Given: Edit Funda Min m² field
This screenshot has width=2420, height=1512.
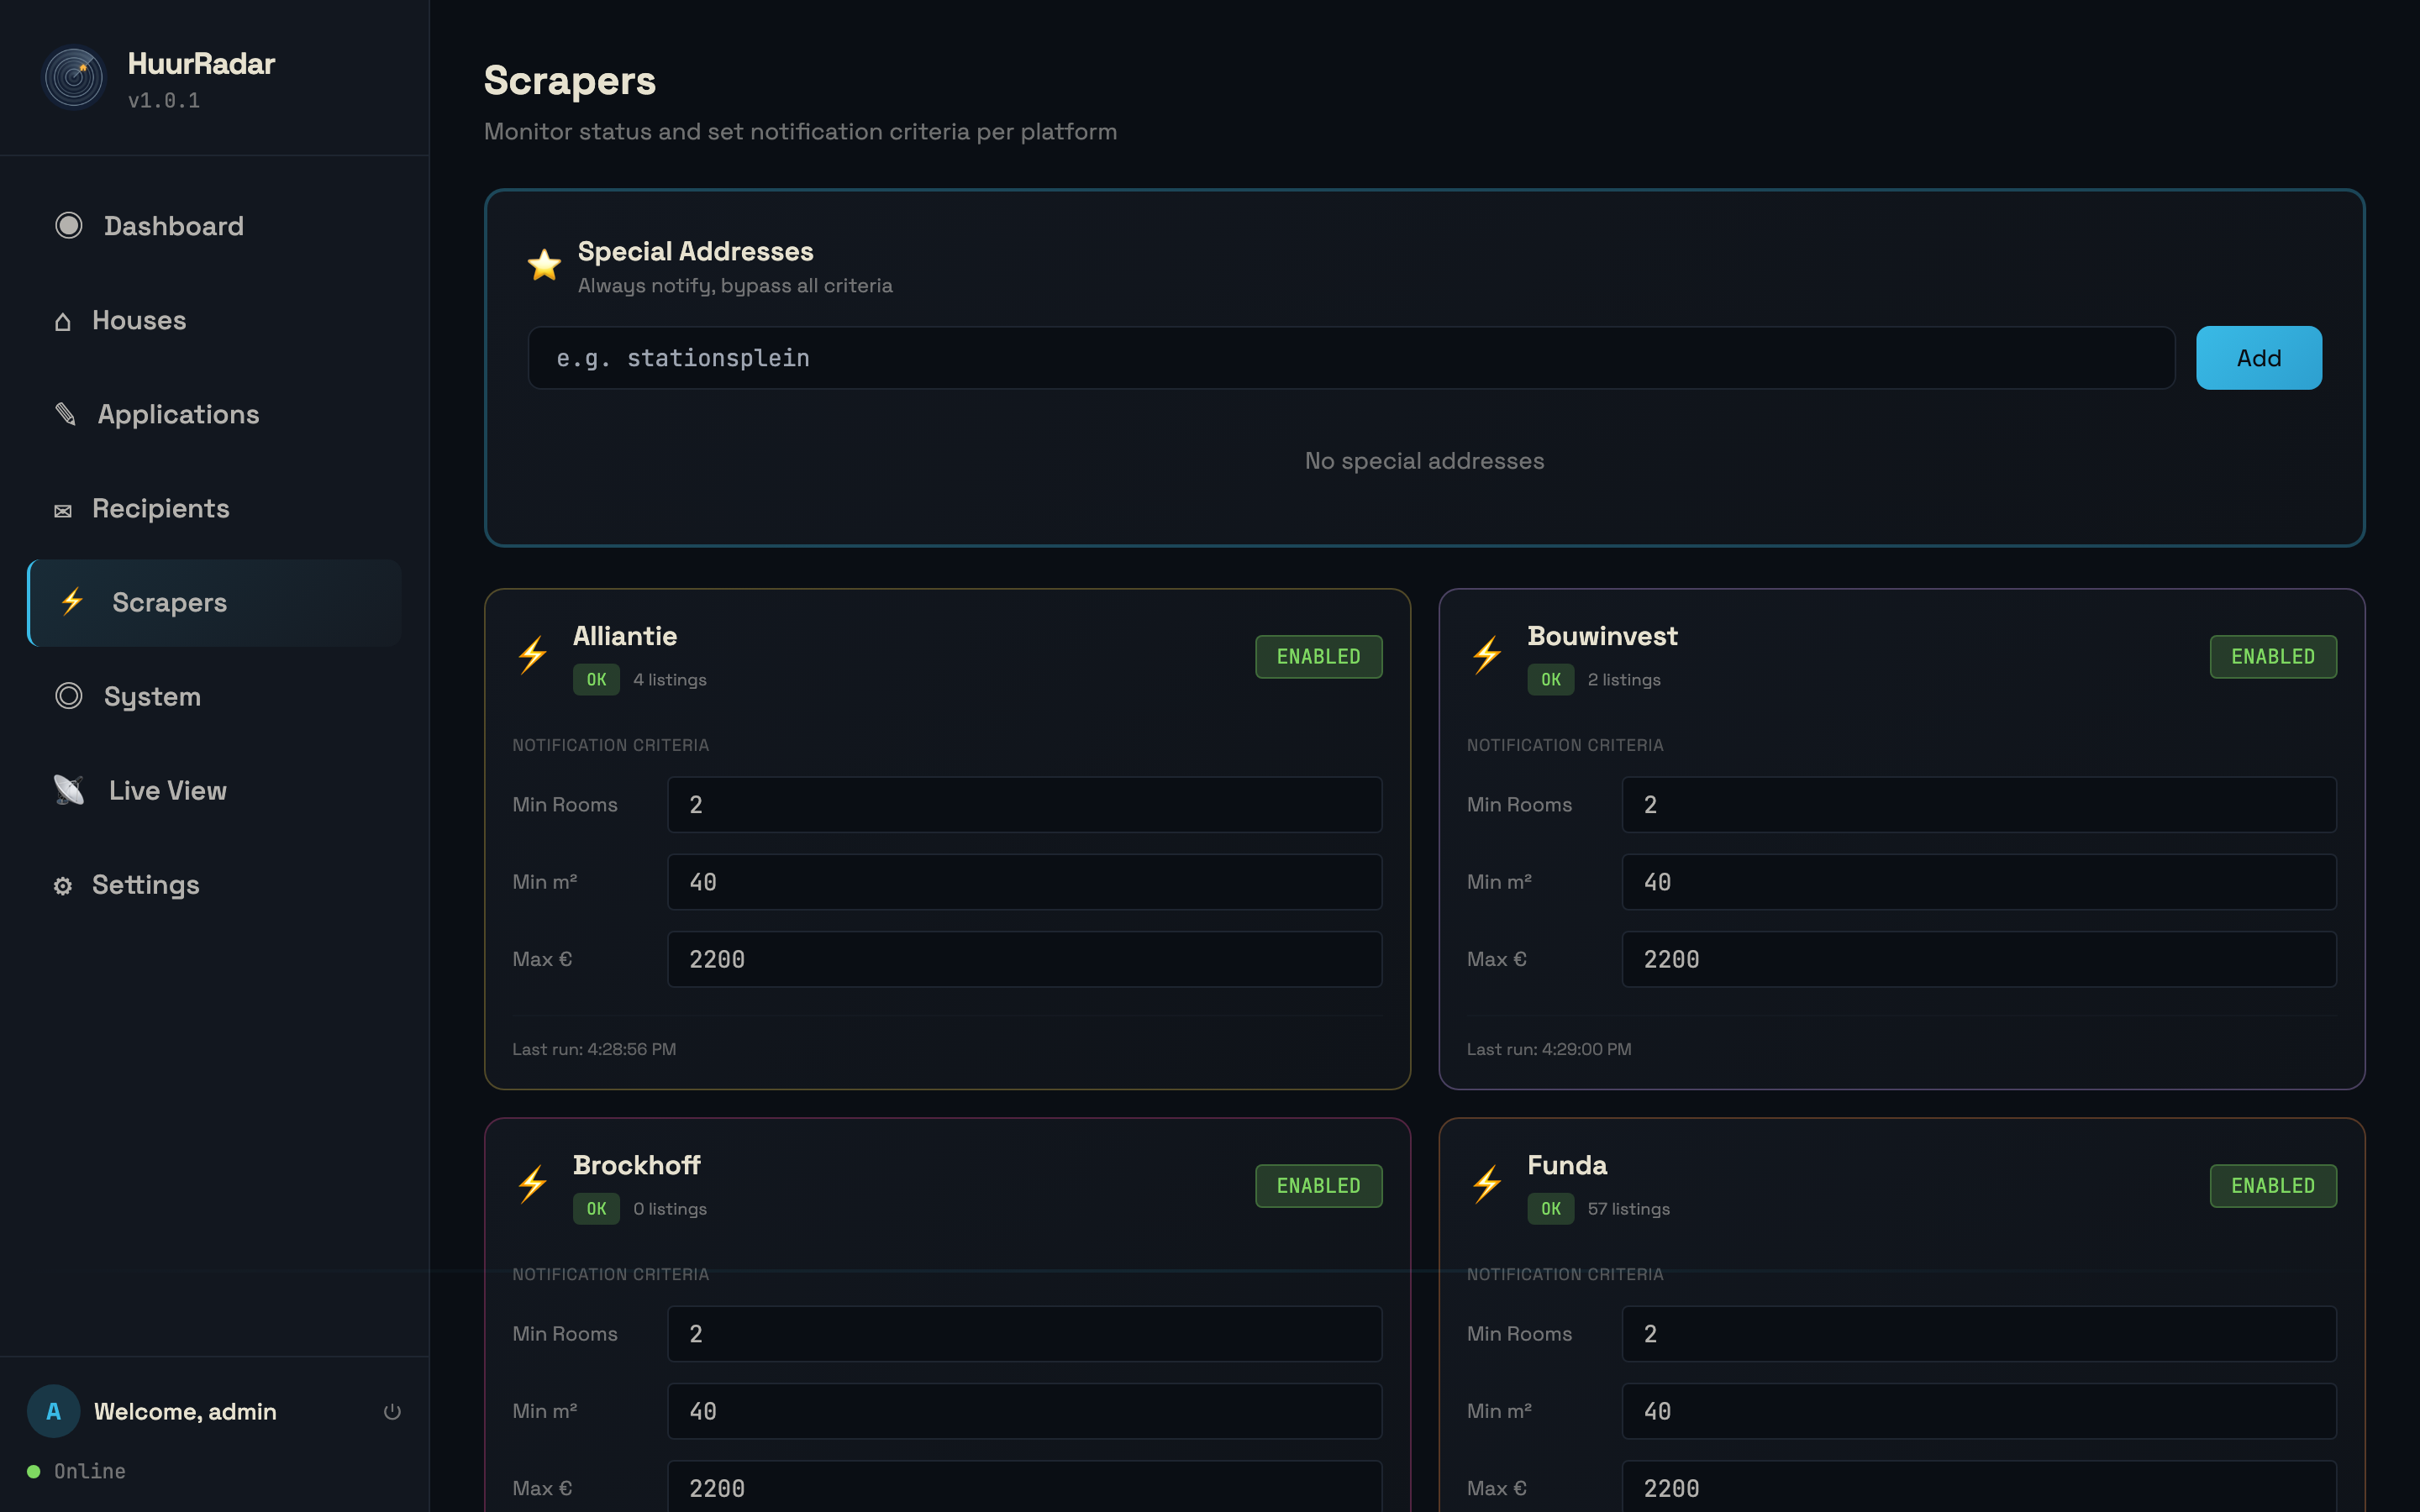Looking at the screenshot, I should click(x=1978, y=1411).
